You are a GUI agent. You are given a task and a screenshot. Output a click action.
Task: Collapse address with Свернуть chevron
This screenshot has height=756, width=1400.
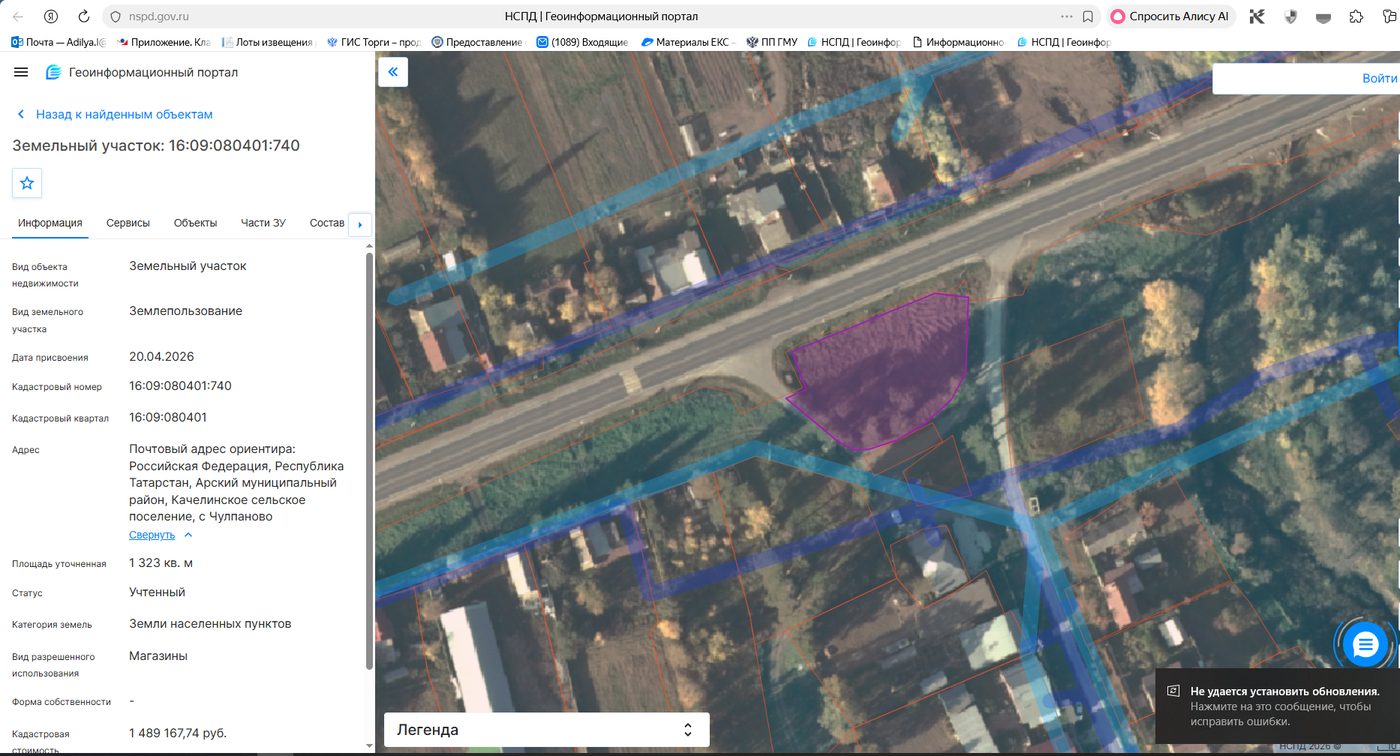[161, 535]
